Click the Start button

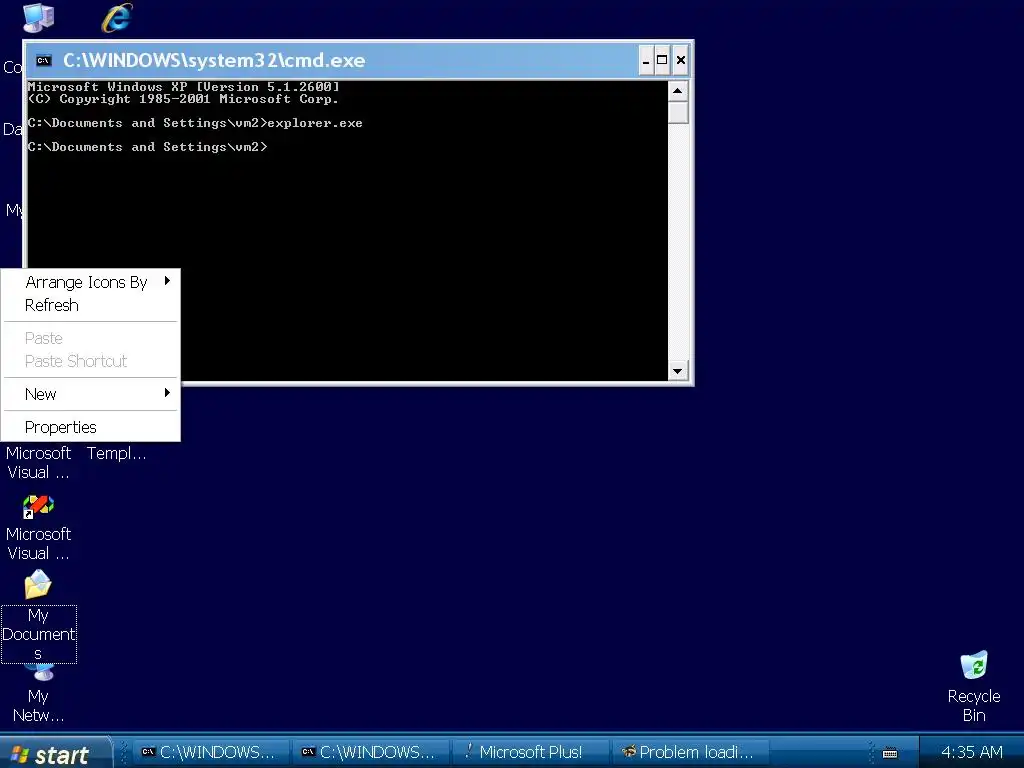[x=56, y=754]
